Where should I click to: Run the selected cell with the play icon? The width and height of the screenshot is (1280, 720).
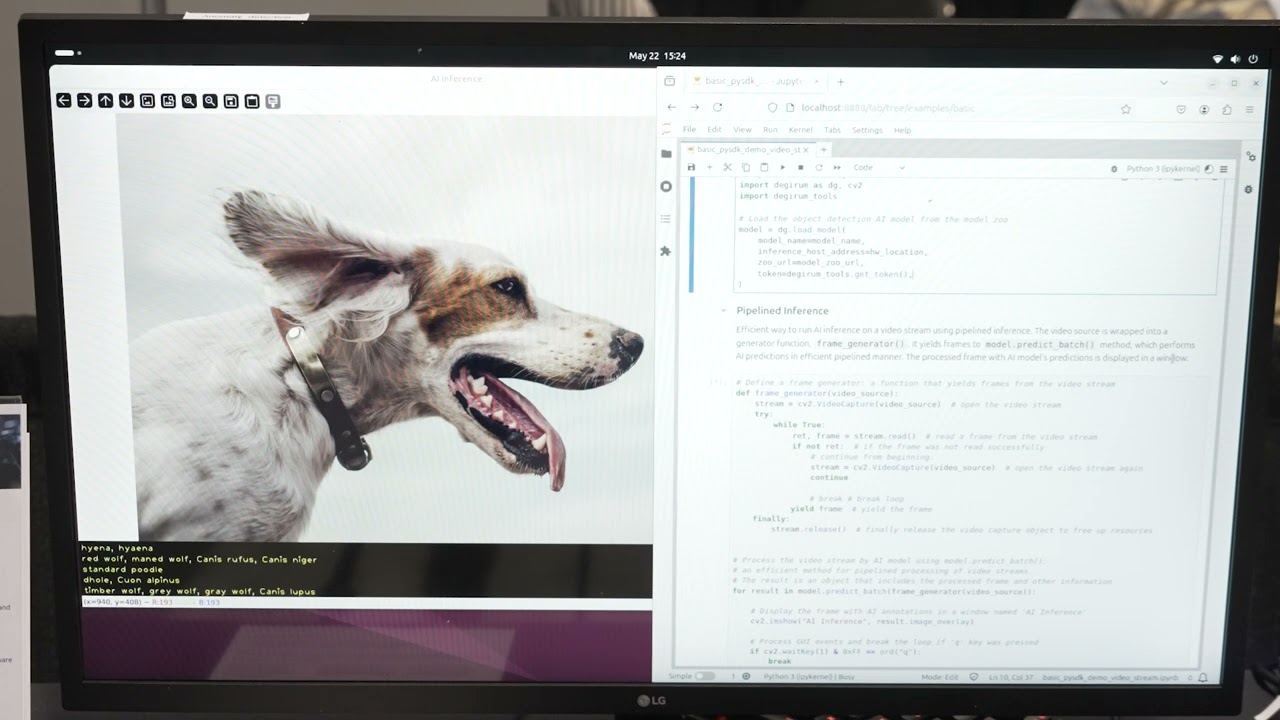pyautogui.click(x=782, y=168)
